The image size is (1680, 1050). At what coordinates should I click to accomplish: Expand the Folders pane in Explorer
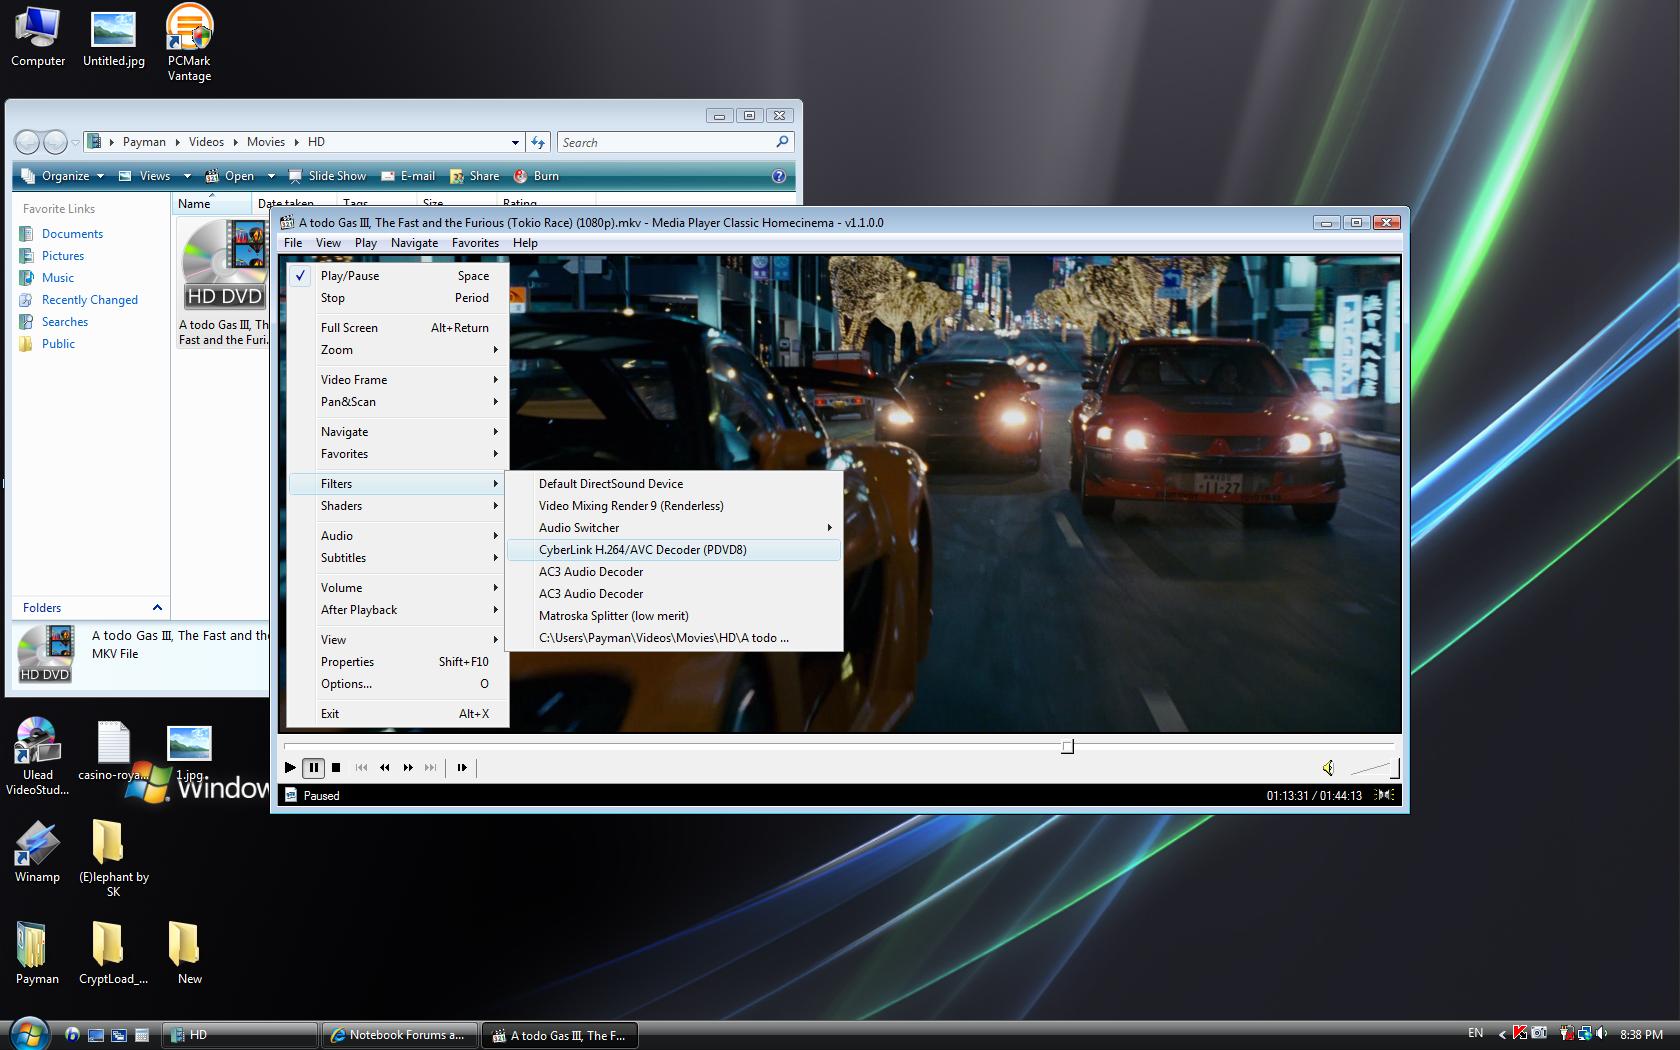[x=91, y=608]
